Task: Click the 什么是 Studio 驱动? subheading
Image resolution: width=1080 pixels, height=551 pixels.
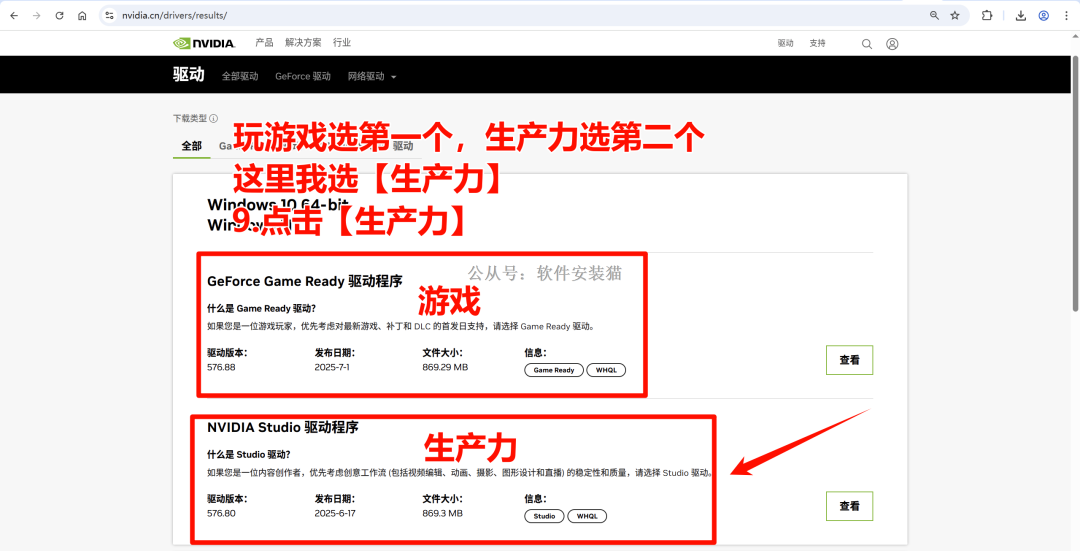Action: click(x=249, y=455)
